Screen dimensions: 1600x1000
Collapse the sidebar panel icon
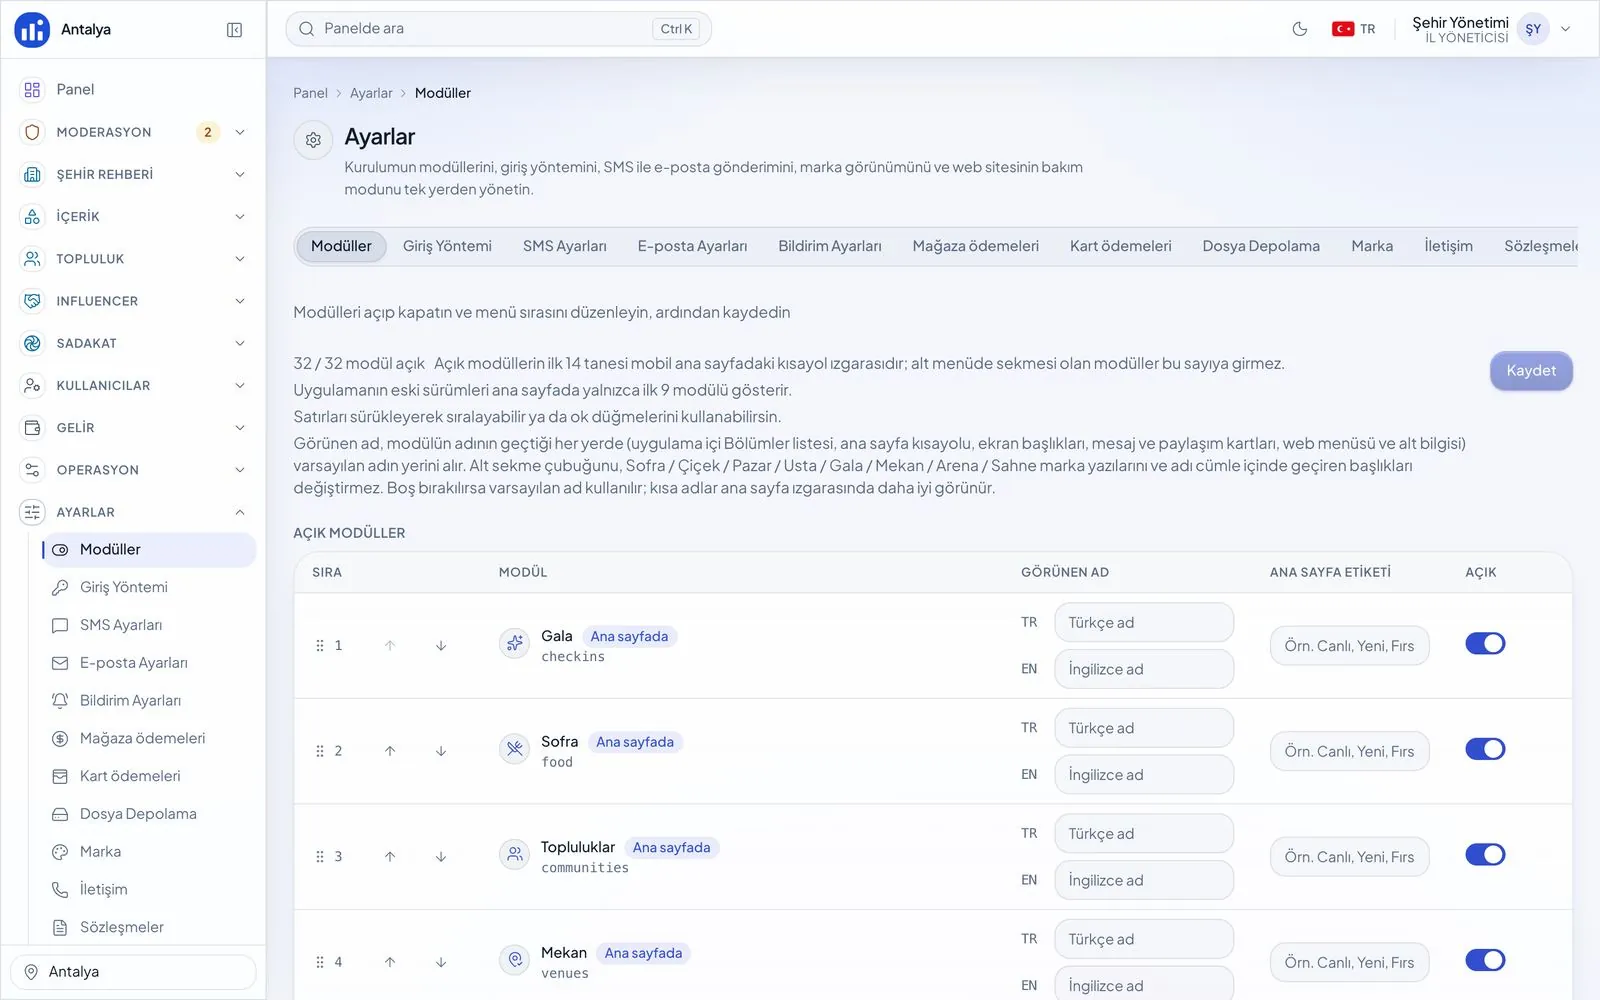(234, 30)
